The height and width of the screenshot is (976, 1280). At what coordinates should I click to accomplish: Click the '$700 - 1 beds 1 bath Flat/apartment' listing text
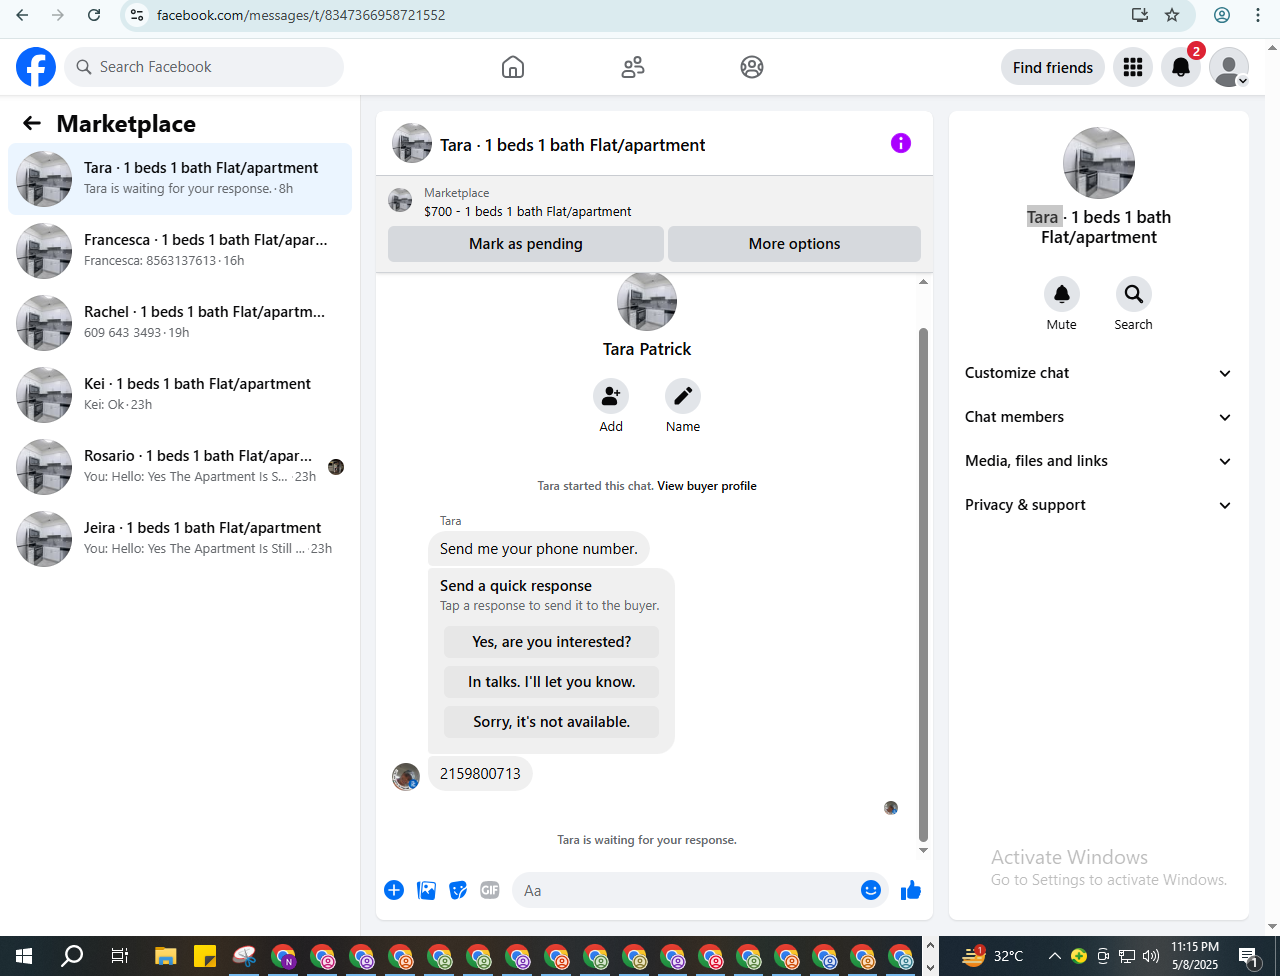tap(528, 212)
